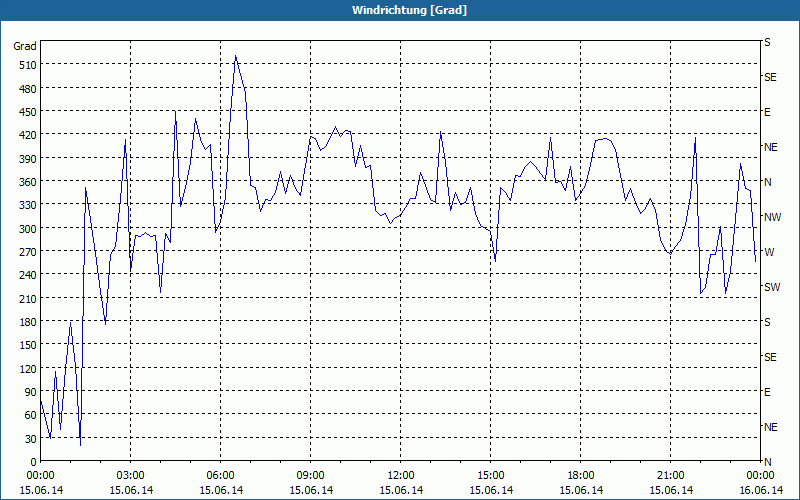Click the y-axis value 480
Screen dimensions: 800x500
coord(28,88)
